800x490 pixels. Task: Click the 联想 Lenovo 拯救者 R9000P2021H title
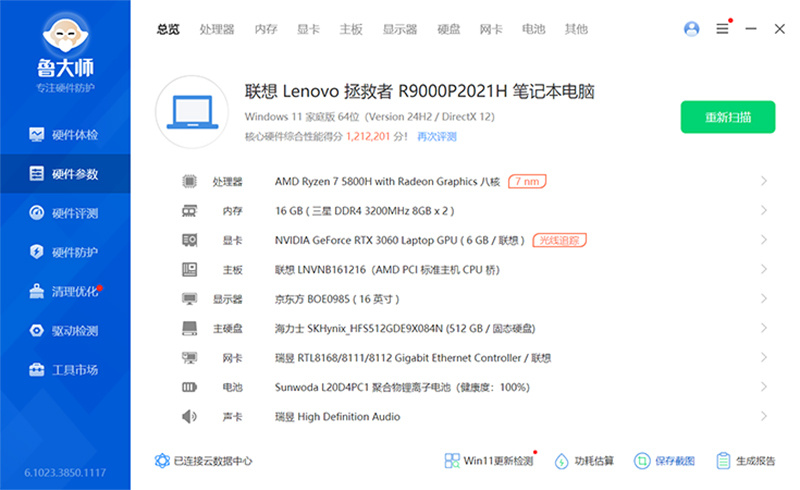[419, 91]
